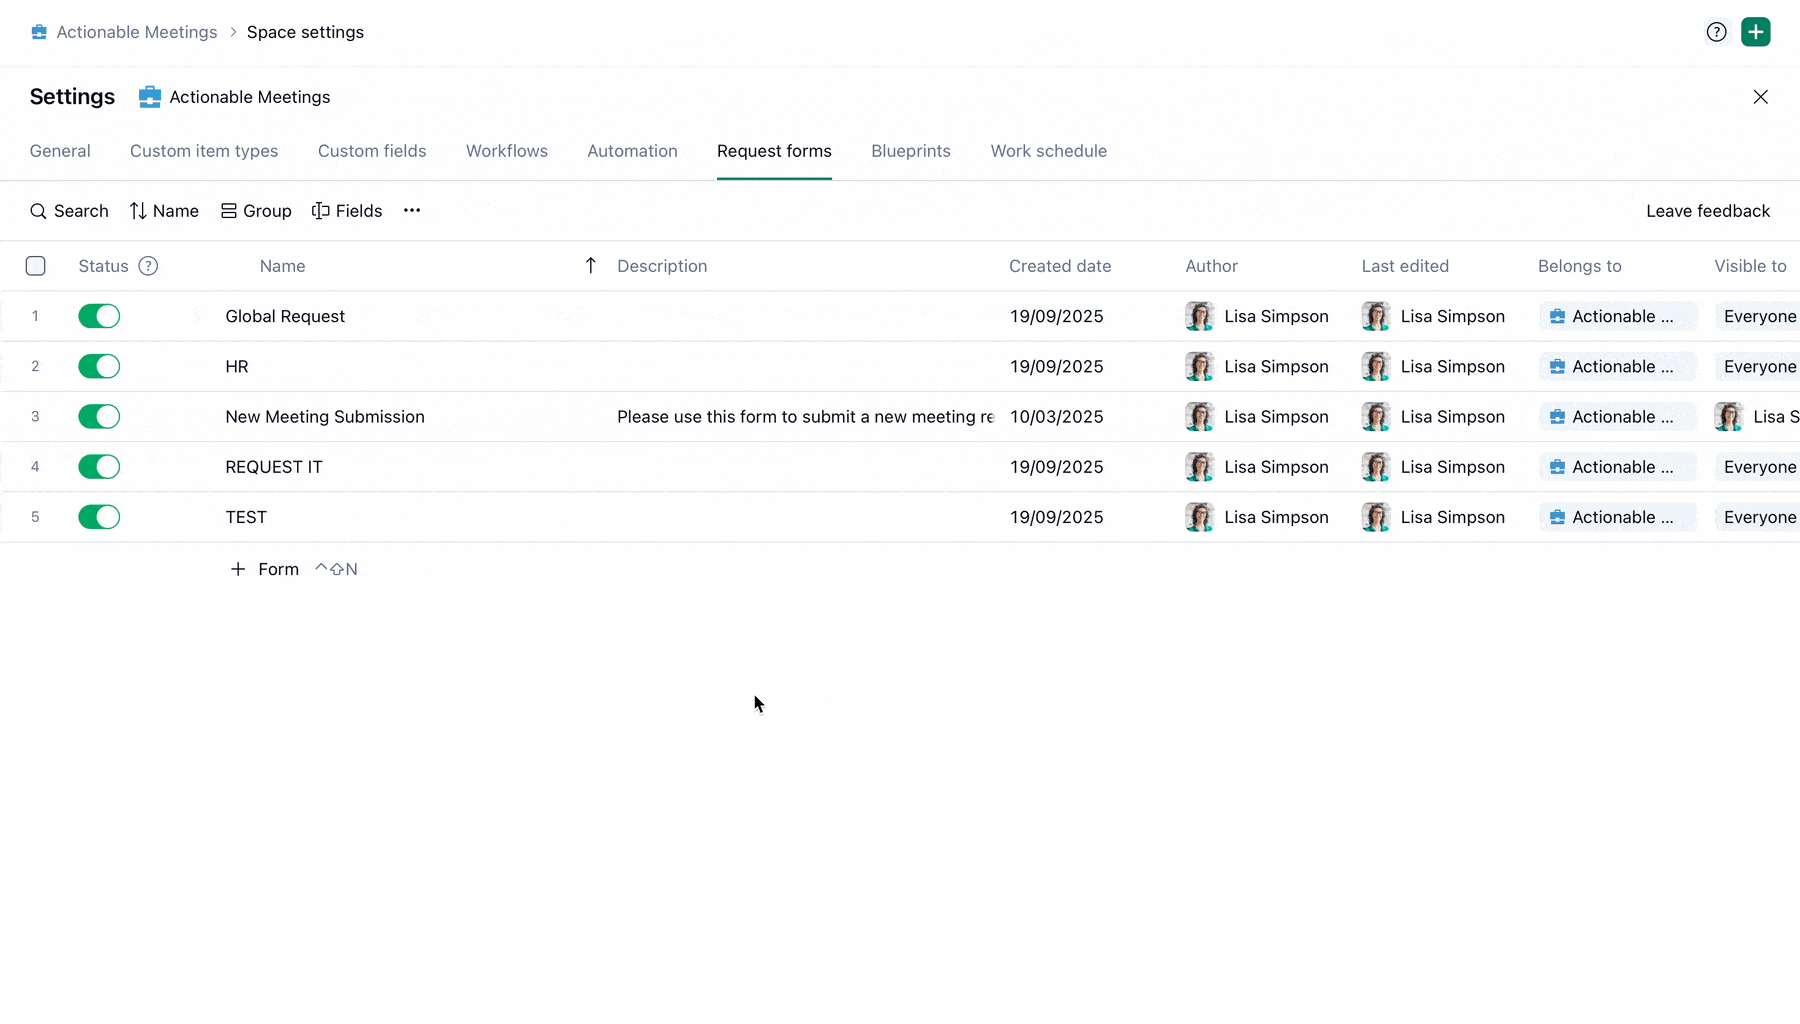
Task: Close the Settings panel with X
Action: tap(1760, 97)
